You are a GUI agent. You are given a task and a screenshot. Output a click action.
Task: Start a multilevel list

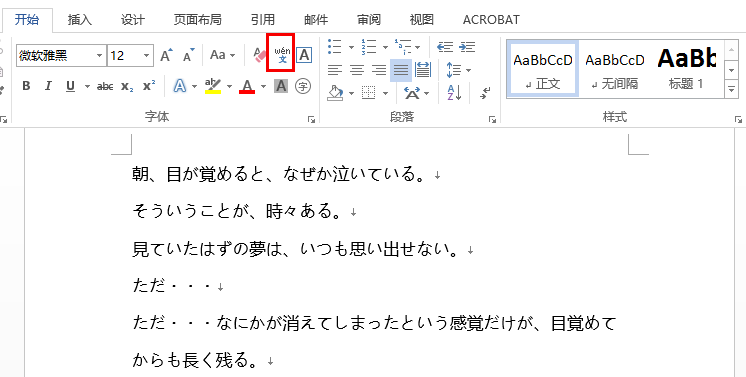(x=403, y=47)
